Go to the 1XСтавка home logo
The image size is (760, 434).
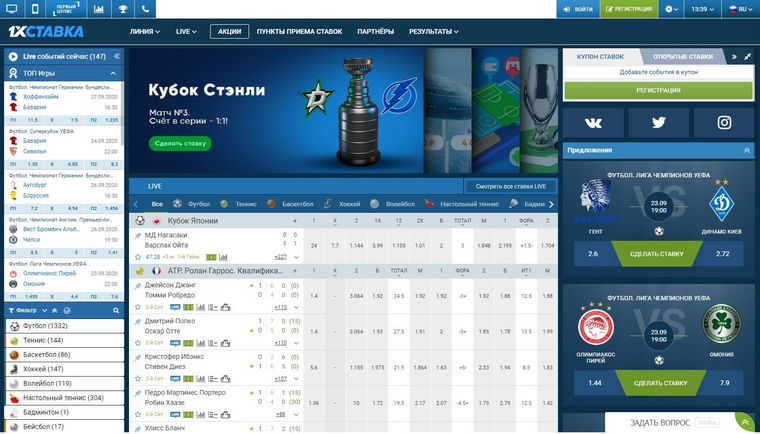(x=46, y=32)
